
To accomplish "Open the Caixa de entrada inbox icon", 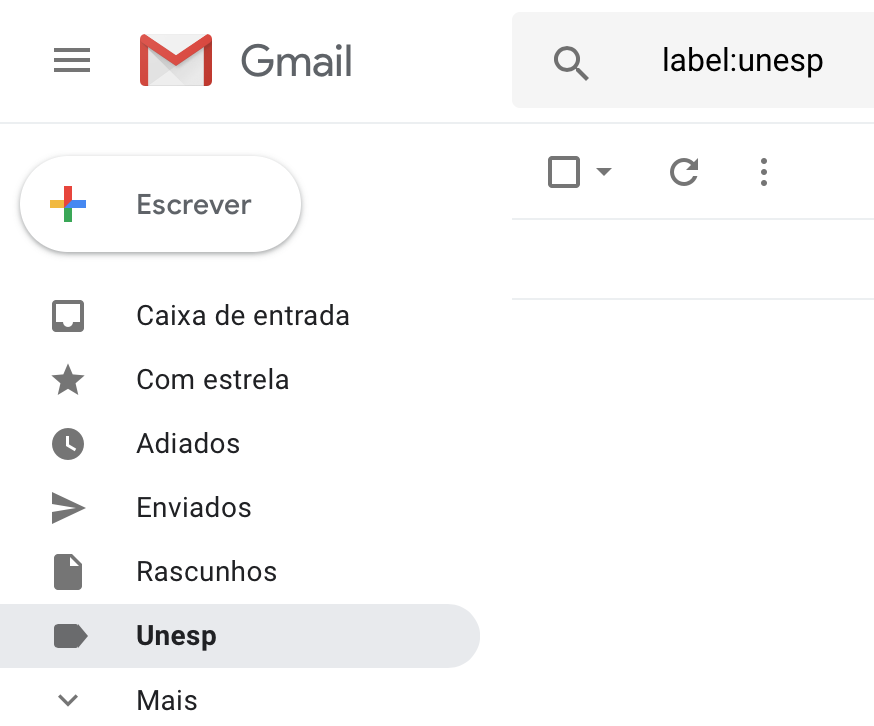I will (x=67, y=316).
